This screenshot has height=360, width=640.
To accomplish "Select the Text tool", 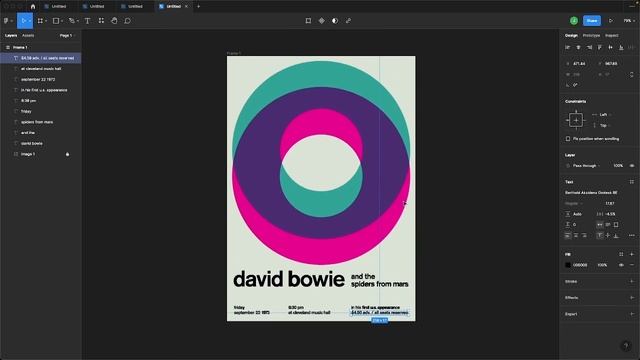I will (x=87, y=21).
